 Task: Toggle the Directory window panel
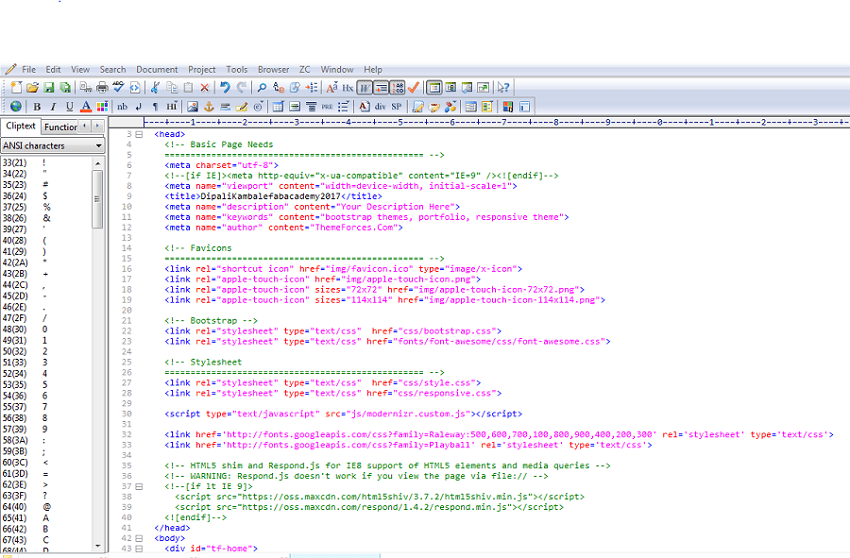click(x=450, y=87)
